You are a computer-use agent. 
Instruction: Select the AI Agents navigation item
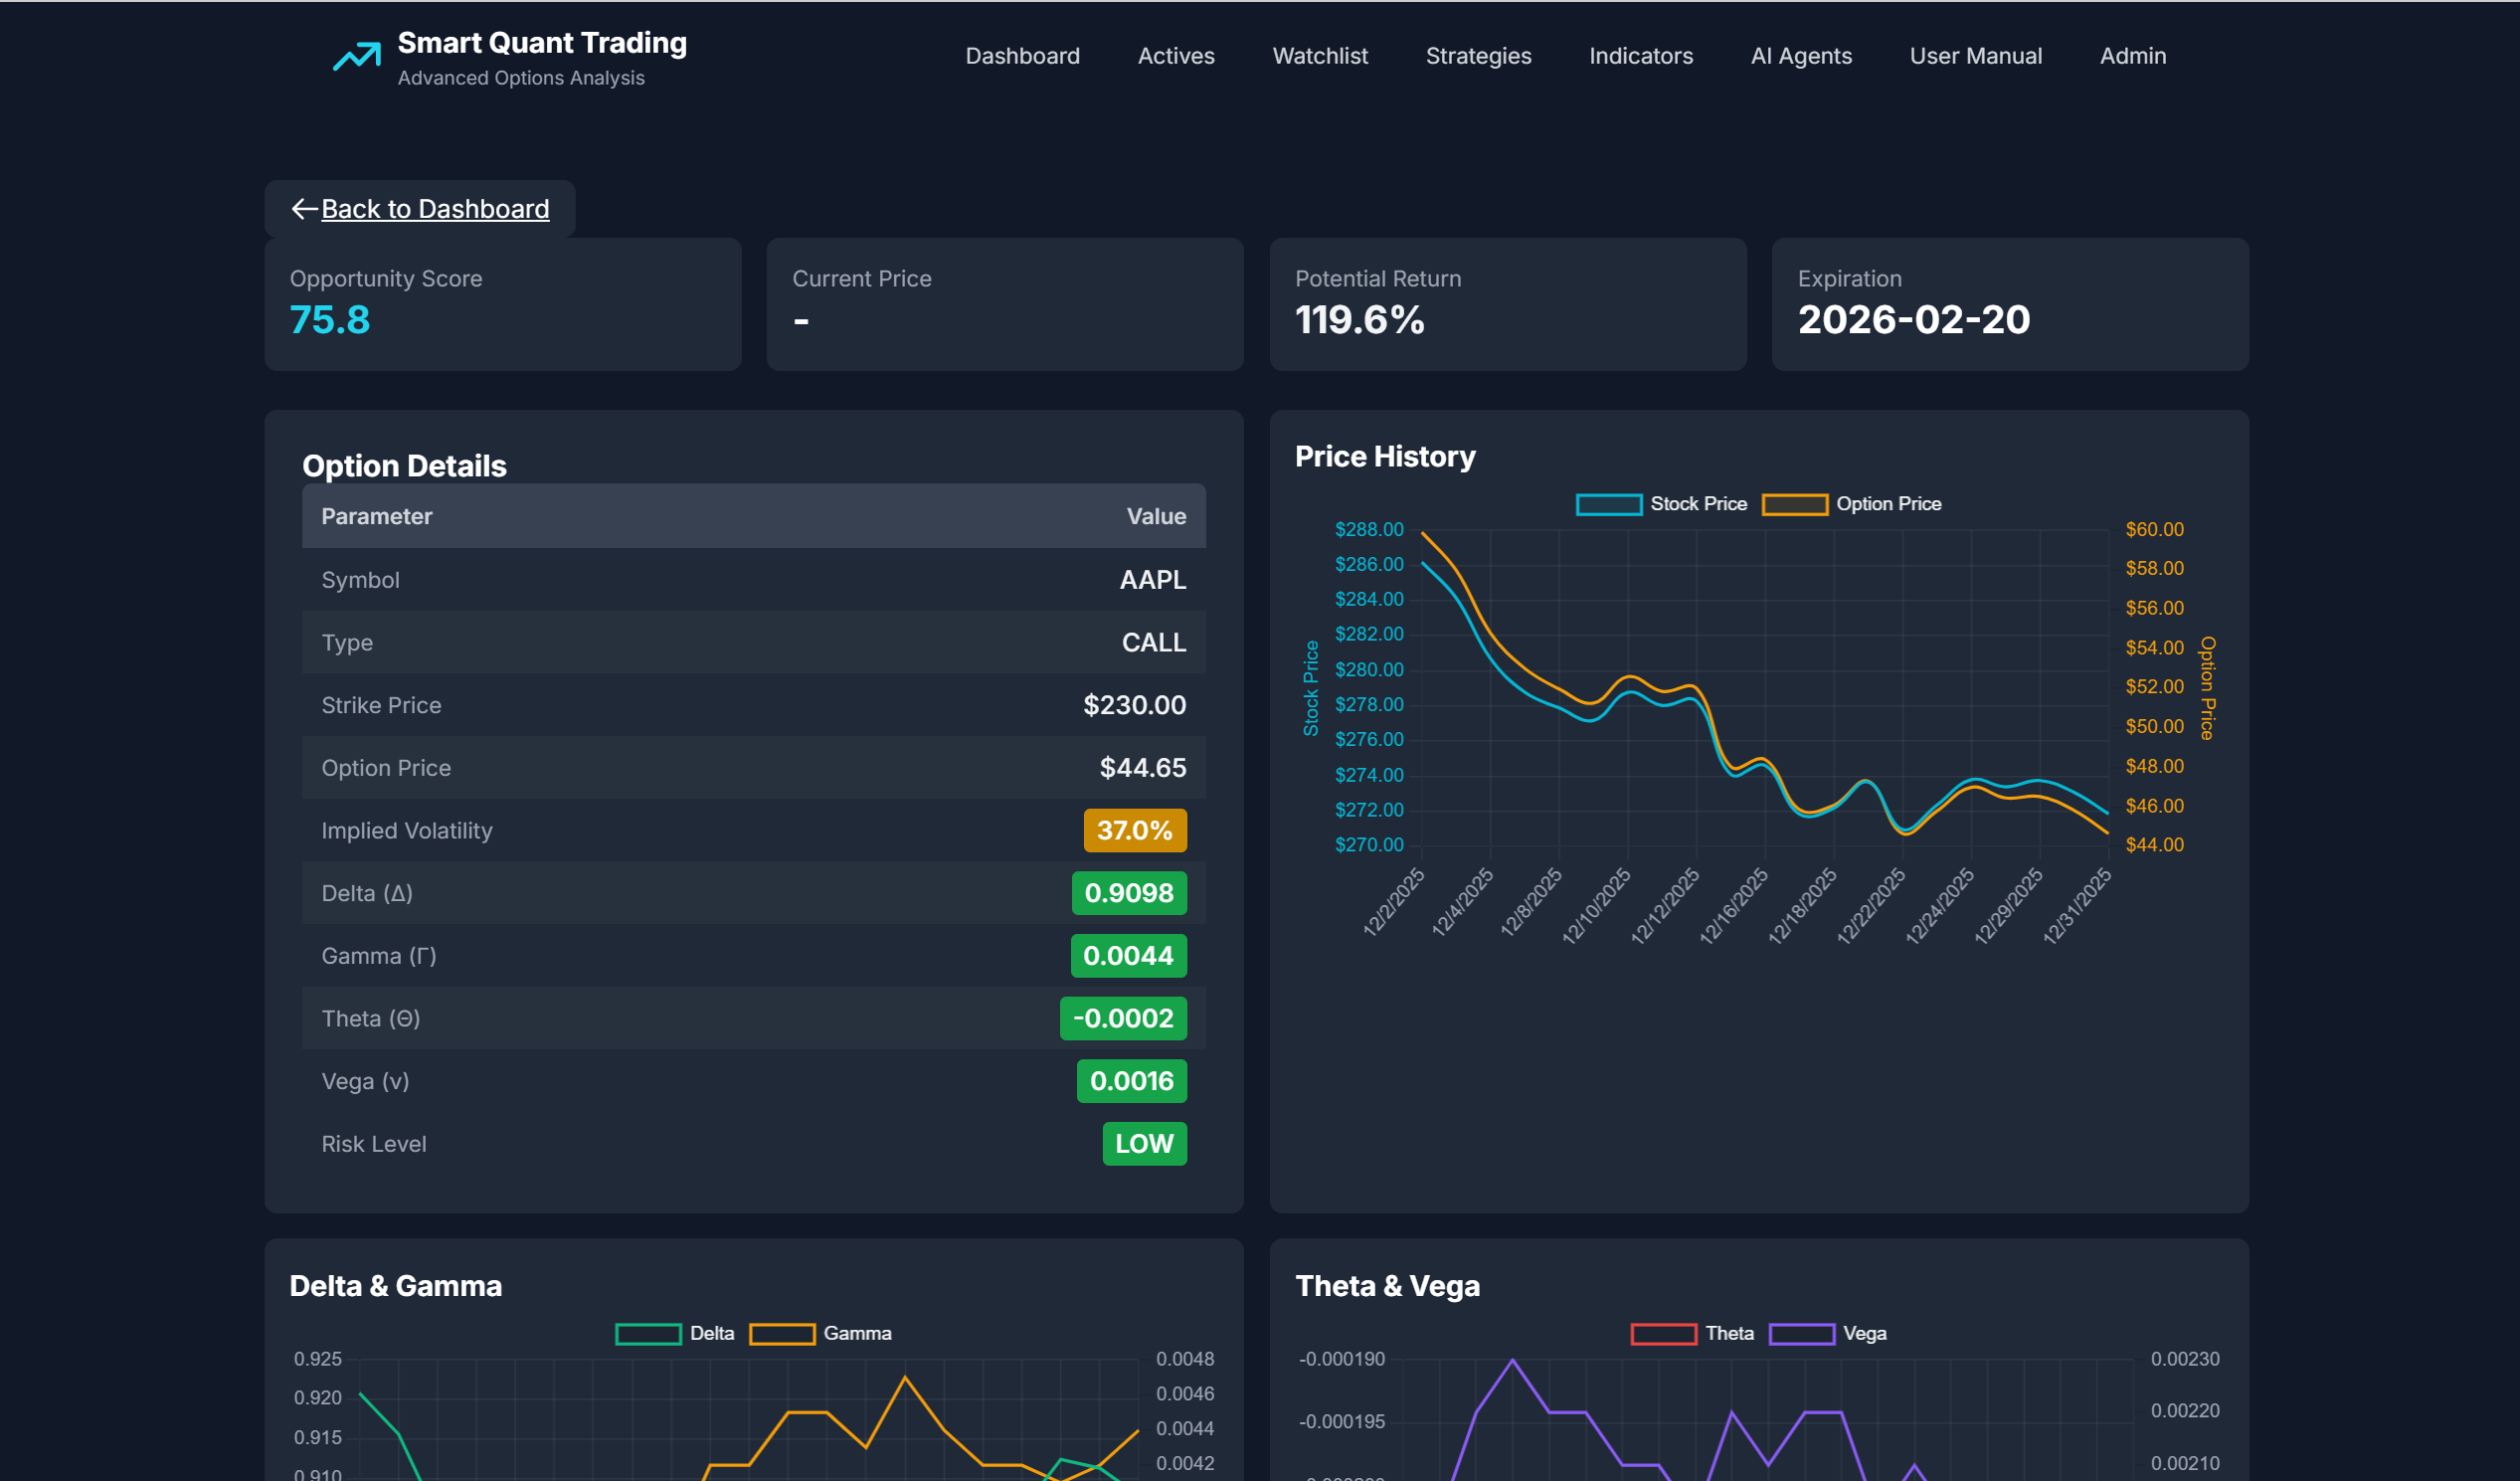[x=1801, y=56]
